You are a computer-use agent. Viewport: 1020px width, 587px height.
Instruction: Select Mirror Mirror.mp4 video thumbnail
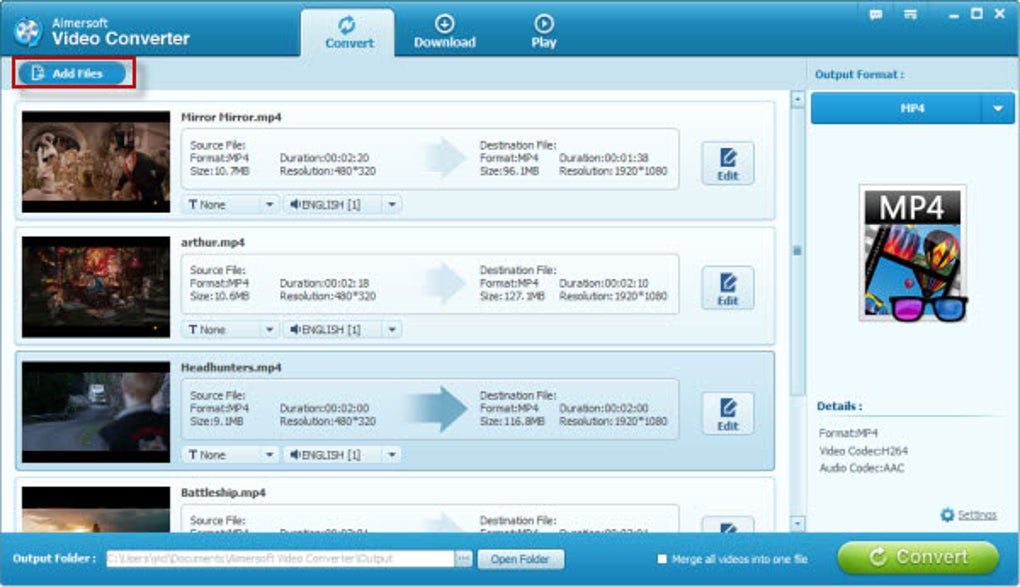pyautogui.click(x=96, y=161)
